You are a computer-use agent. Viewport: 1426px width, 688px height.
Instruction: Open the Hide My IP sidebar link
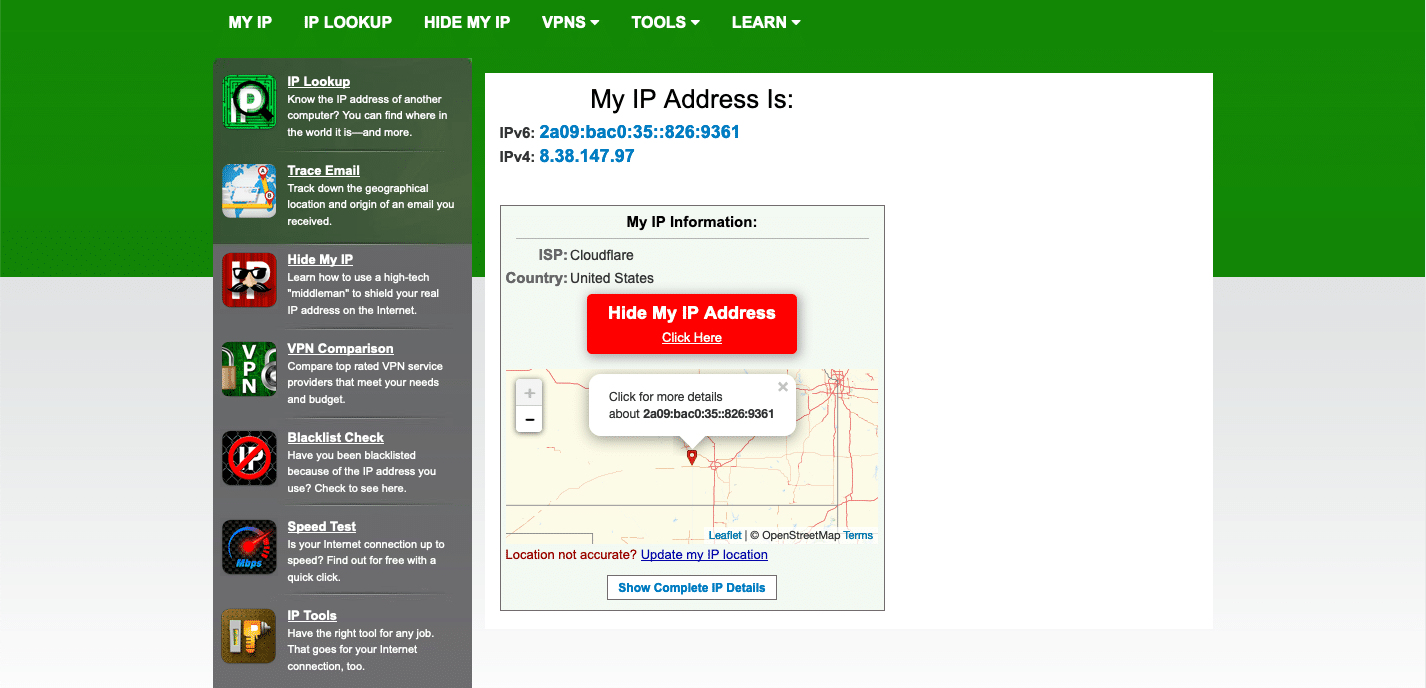coord(320,260)
